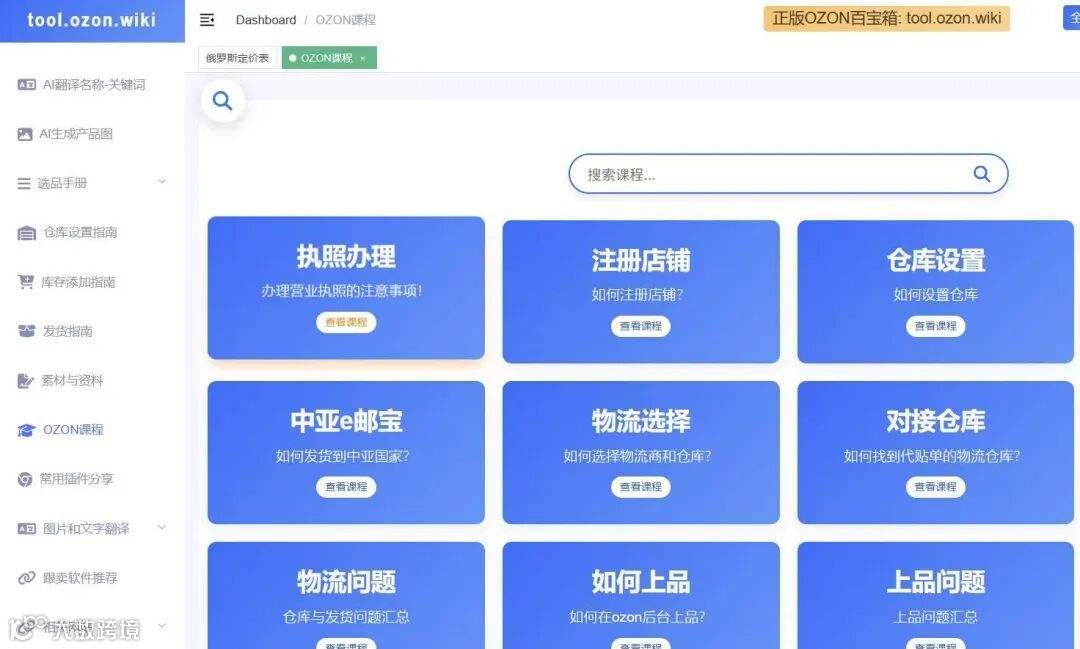Screen dimensions: 1080x649
Task: Click 如何注册店铺? subtitle text
Action: coord(637,295)
